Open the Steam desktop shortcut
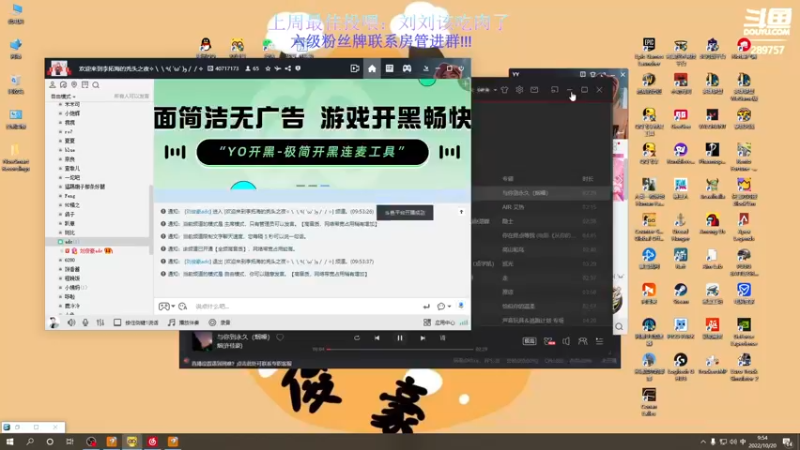This screenshot has width=800, height=450. point(681,293)
